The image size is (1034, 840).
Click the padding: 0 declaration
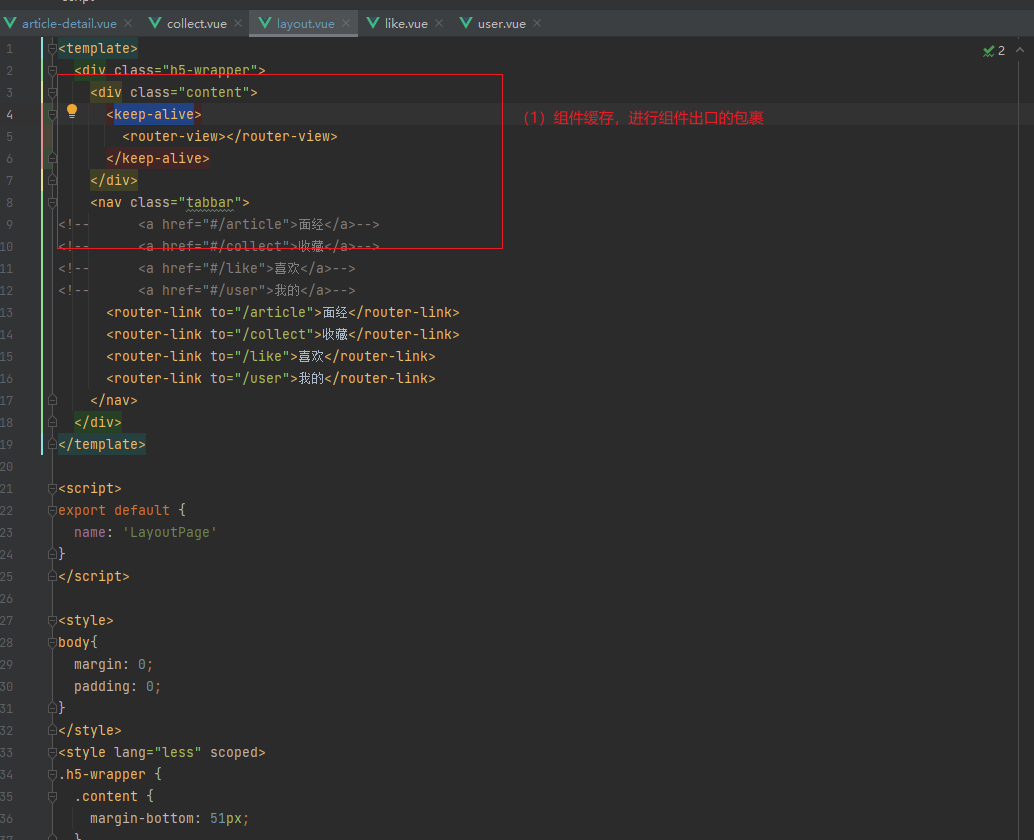[117, 686]
